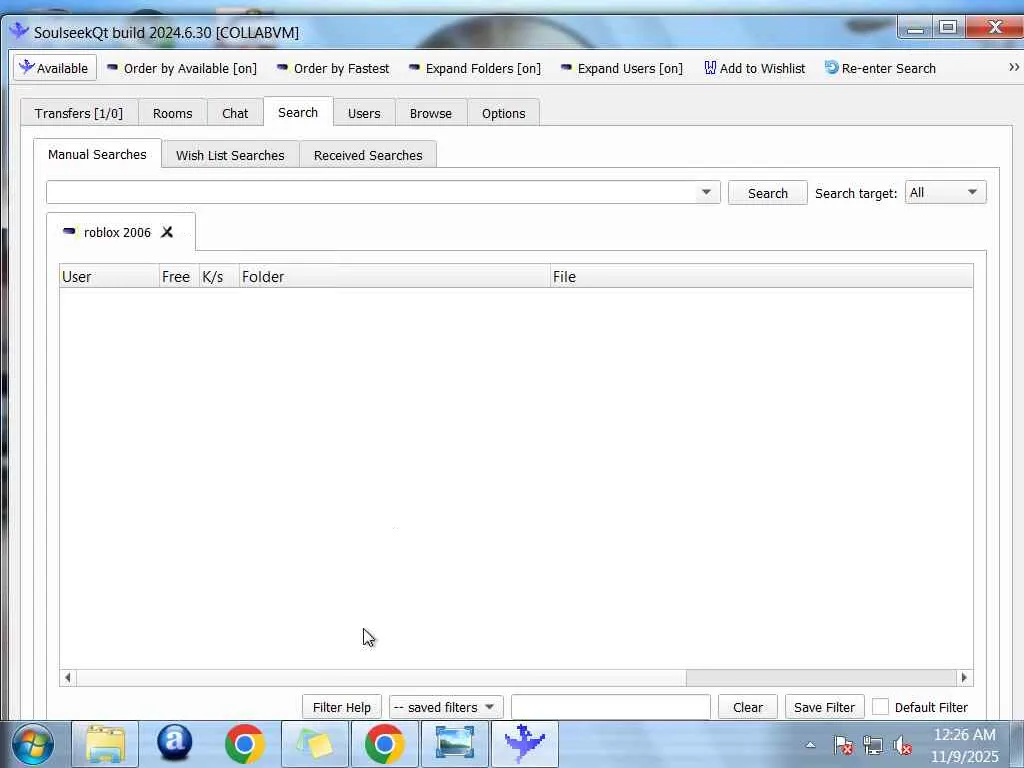Open the picture viewer taskbar icon
Screen dimensions: 1024x768
455,744
